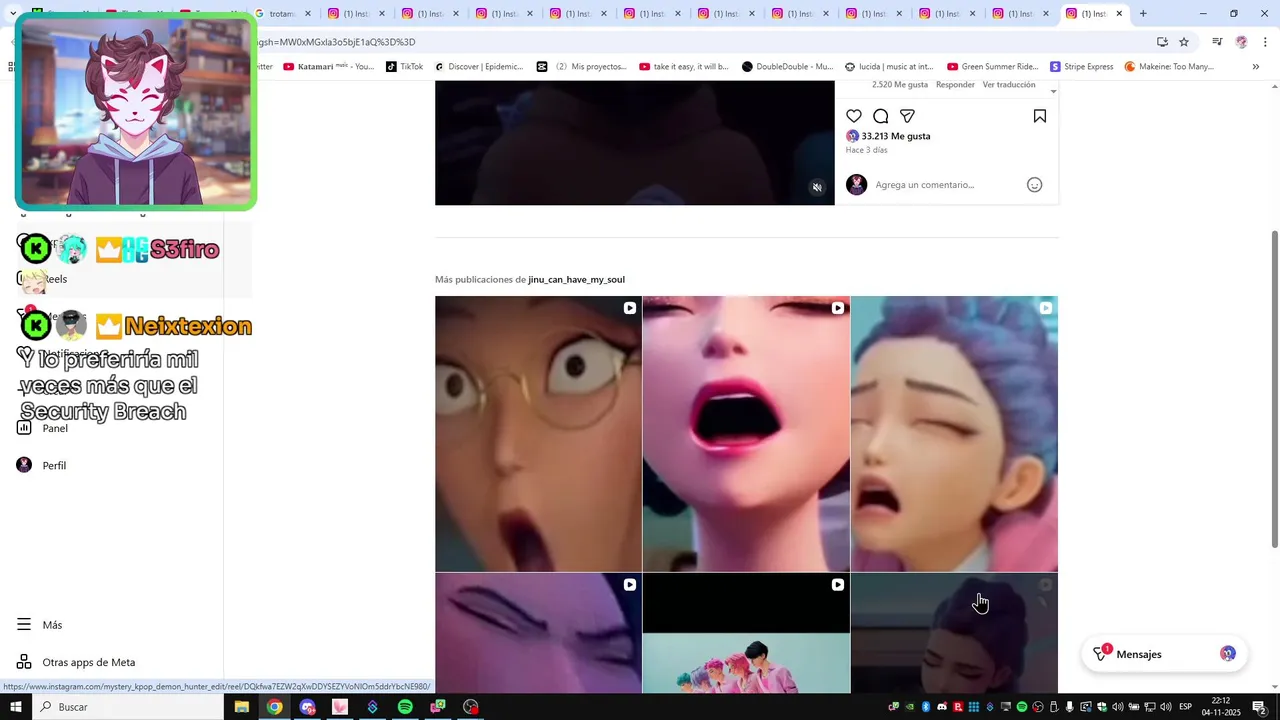Open Otras apps de Meta

point(76,662)
